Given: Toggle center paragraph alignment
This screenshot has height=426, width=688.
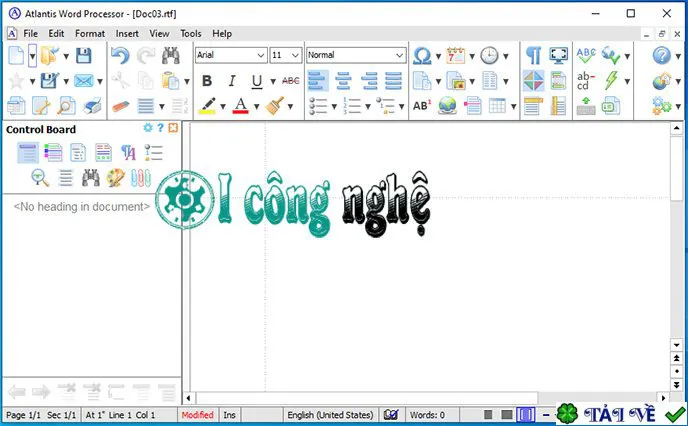Looking at the screenshot, I should (x=343, y=81).
